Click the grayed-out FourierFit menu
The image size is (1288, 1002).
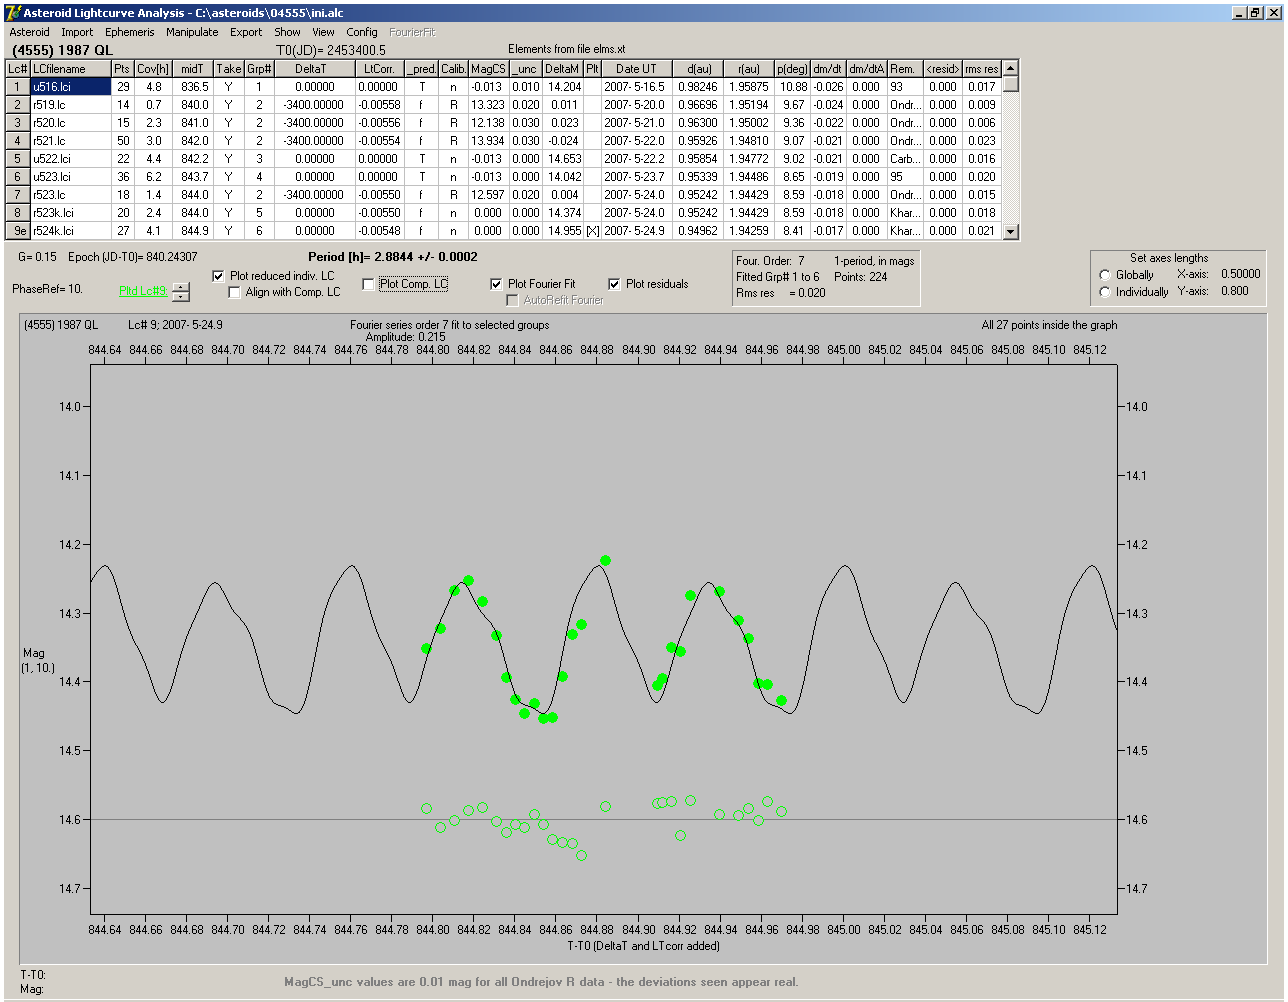pyautogui.click(x=412, y=32)
